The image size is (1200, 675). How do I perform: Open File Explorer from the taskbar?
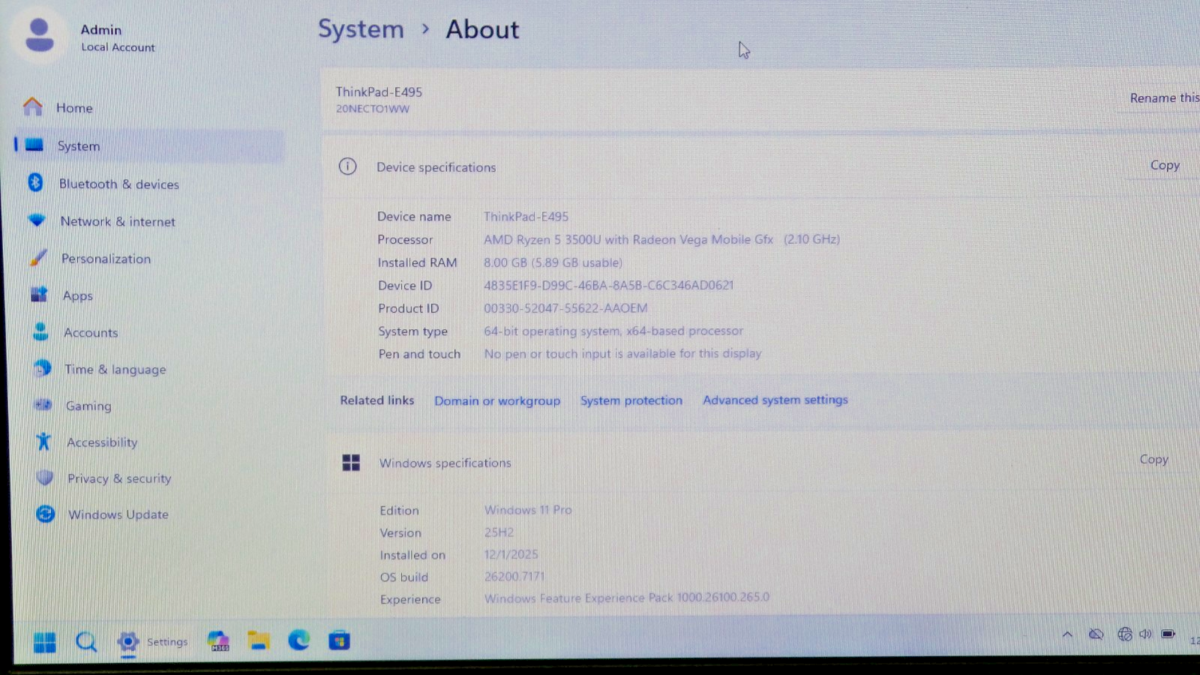(259, 641)
